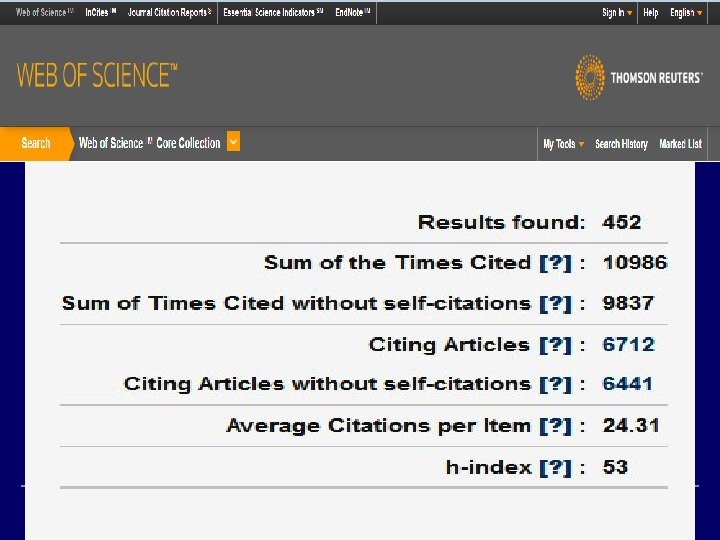Click the Thomson Reuters logo
This screenshot has height=540, width=720.
[638, 77]
